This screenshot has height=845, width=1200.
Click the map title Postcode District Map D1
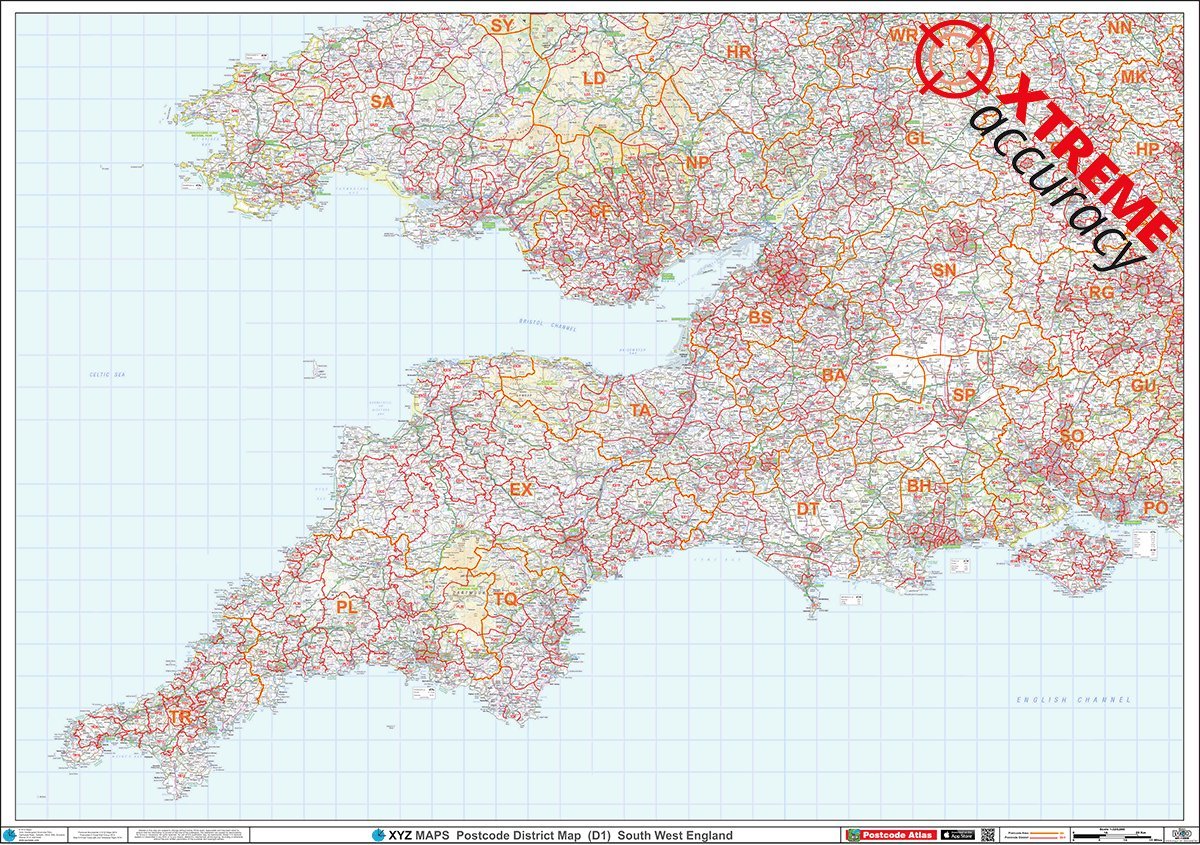point(535,836)
